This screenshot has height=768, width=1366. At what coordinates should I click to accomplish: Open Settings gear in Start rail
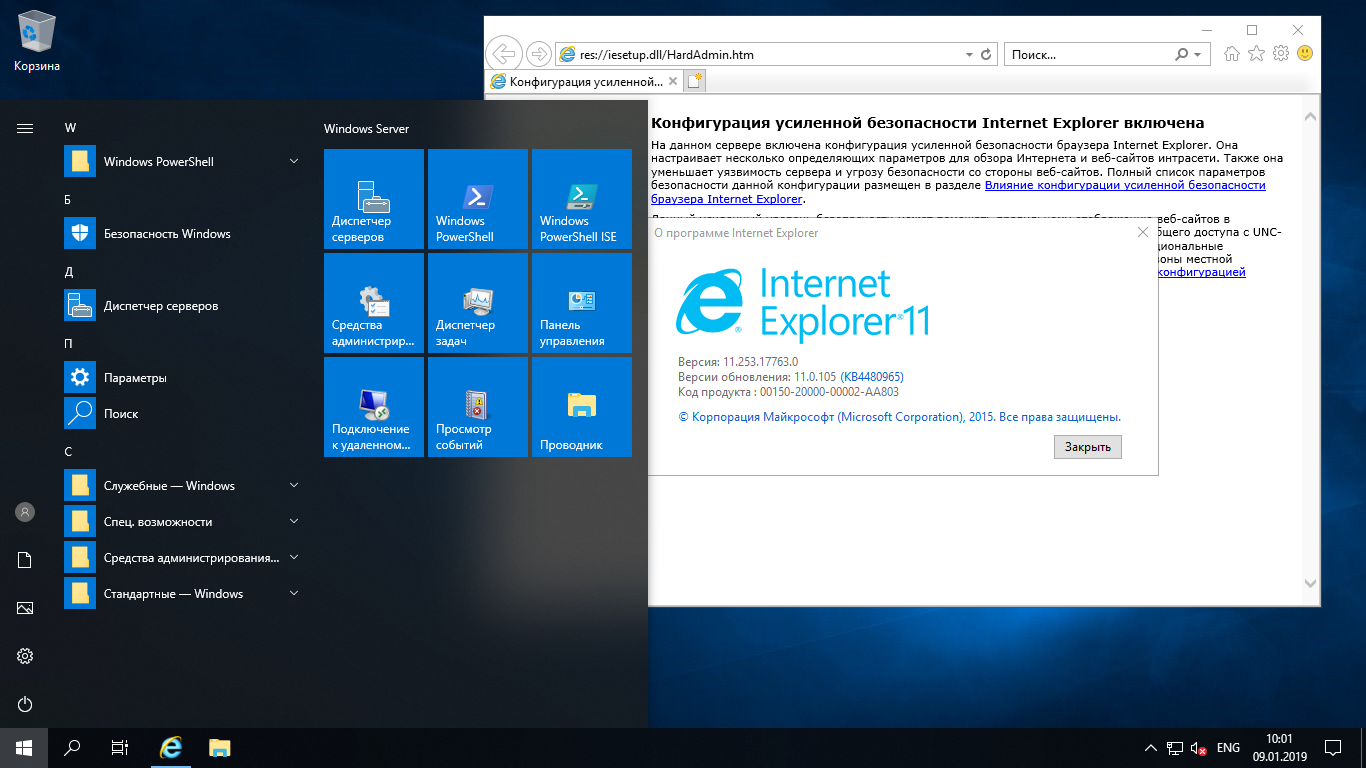point(25,656)
